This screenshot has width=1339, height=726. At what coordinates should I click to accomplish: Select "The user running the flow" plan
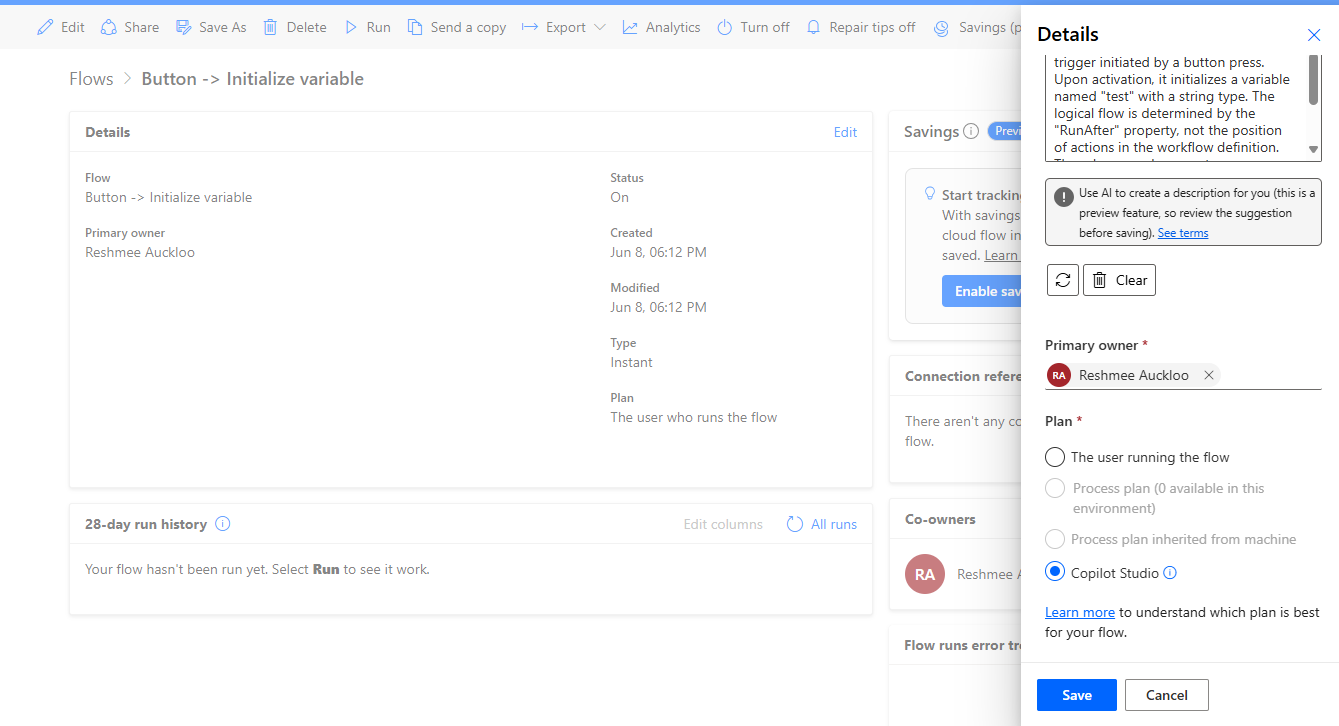click(1055, 457)
